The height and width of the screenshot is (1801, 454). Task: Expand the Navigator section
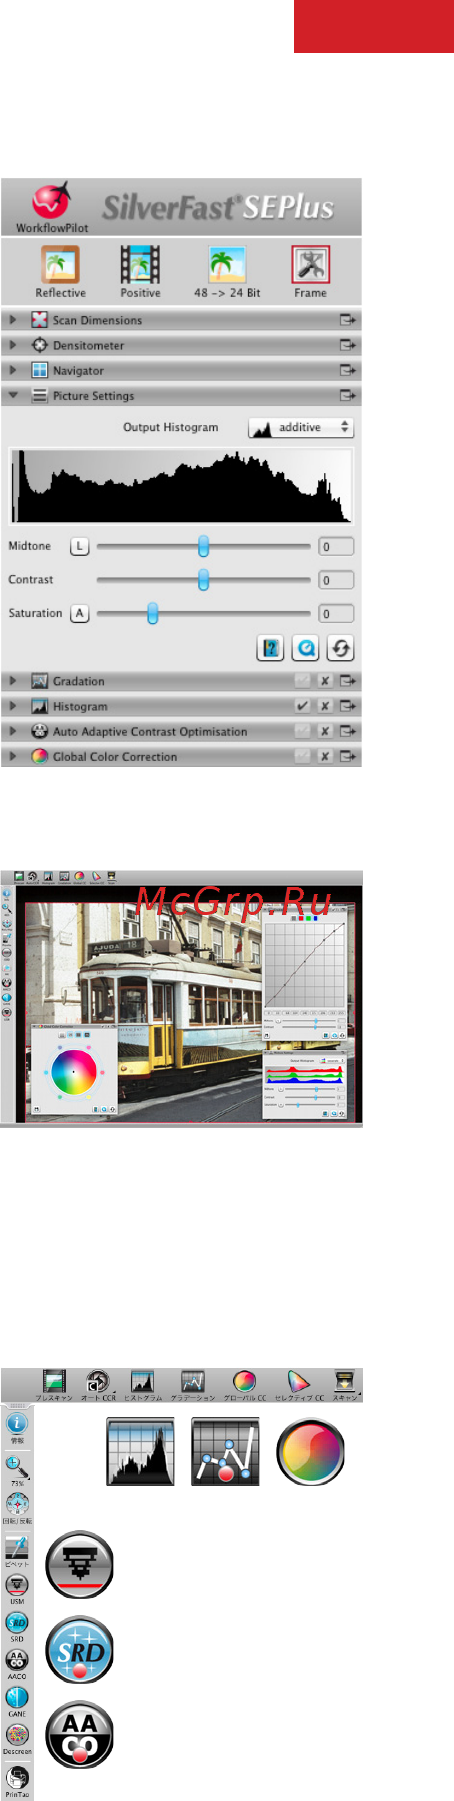pos(13,370)
